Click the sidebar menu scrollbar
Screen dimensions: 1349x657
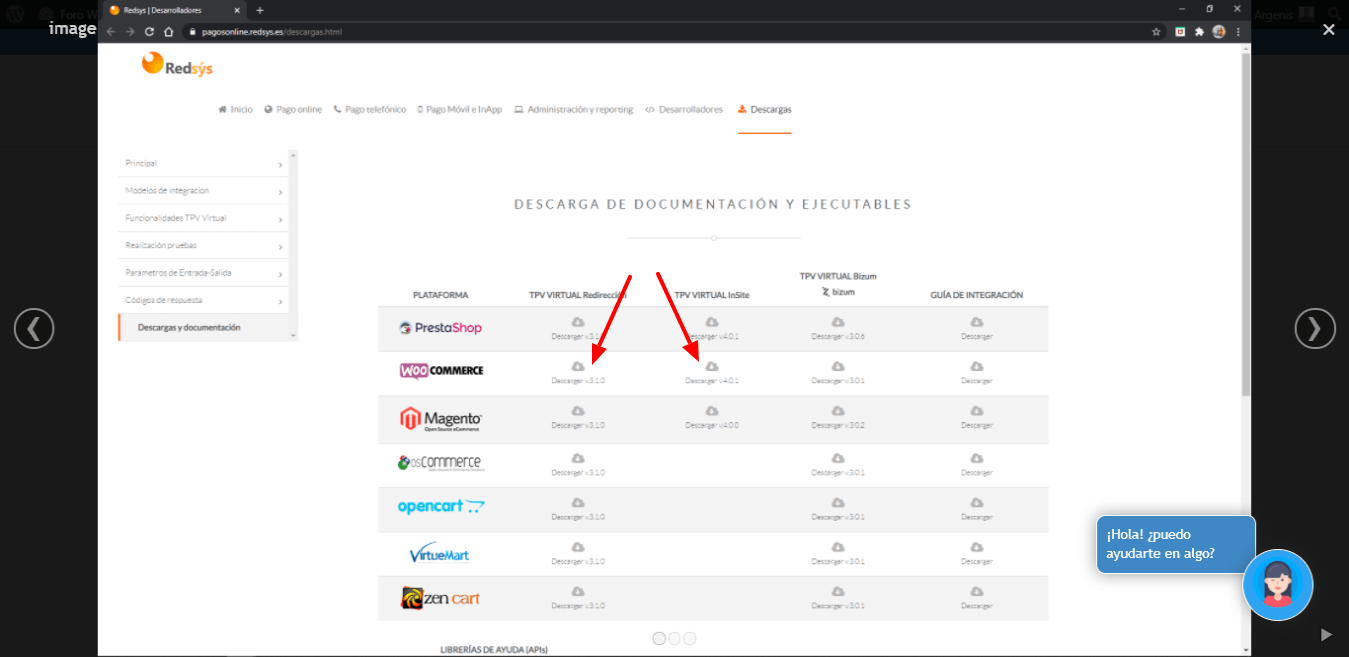click(x=293, y=245)
